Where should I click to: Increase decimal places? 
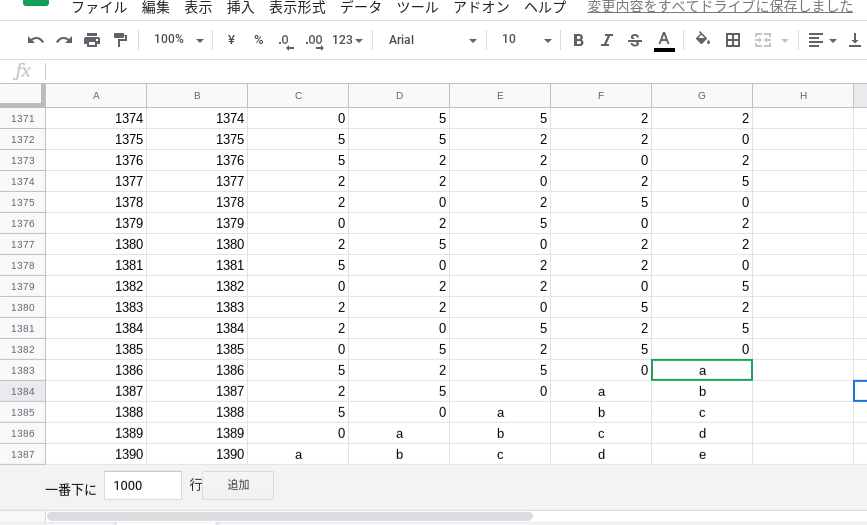click(314, 40)
